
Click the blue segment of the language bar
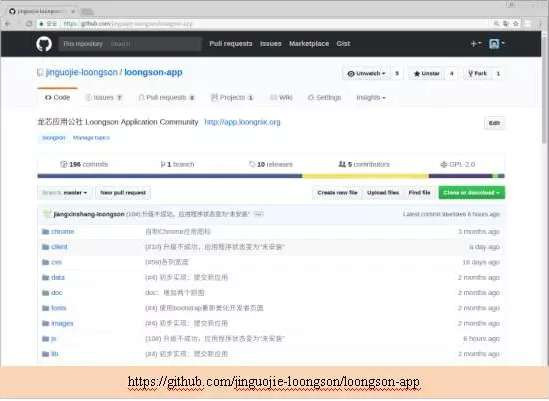[170, 176]
